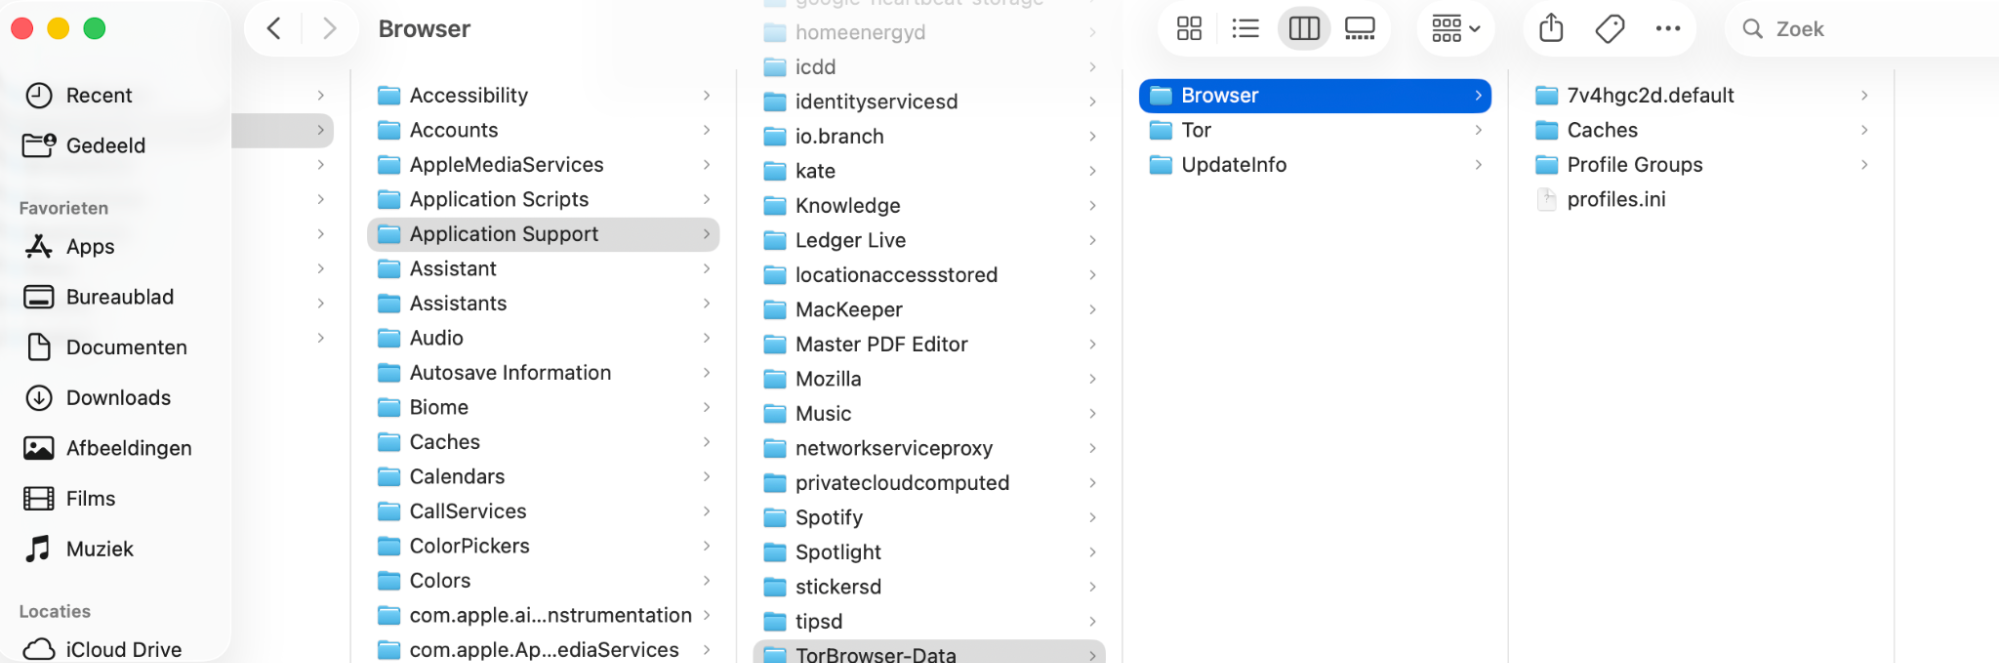The height and width of the screenshot is (663, 1999).
Task: Select the Music folder
Action: click(929, 413)
